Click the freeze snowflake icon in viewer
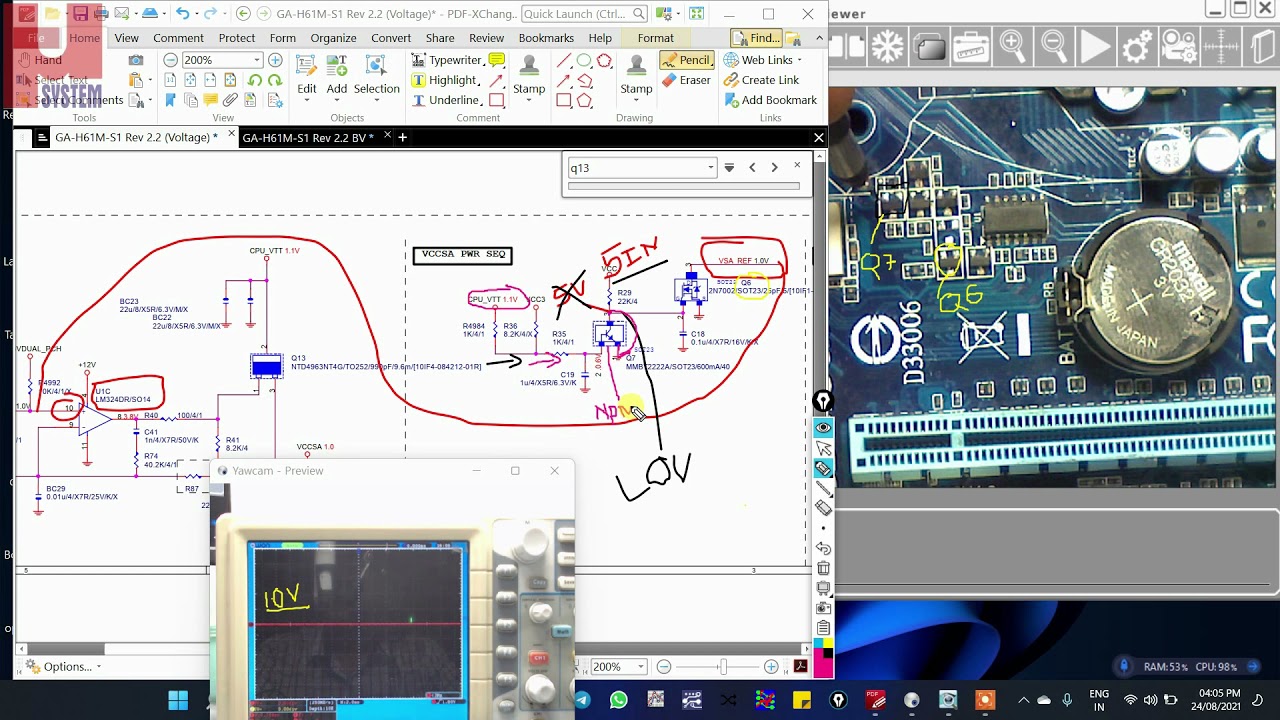 tap(887, 47)
